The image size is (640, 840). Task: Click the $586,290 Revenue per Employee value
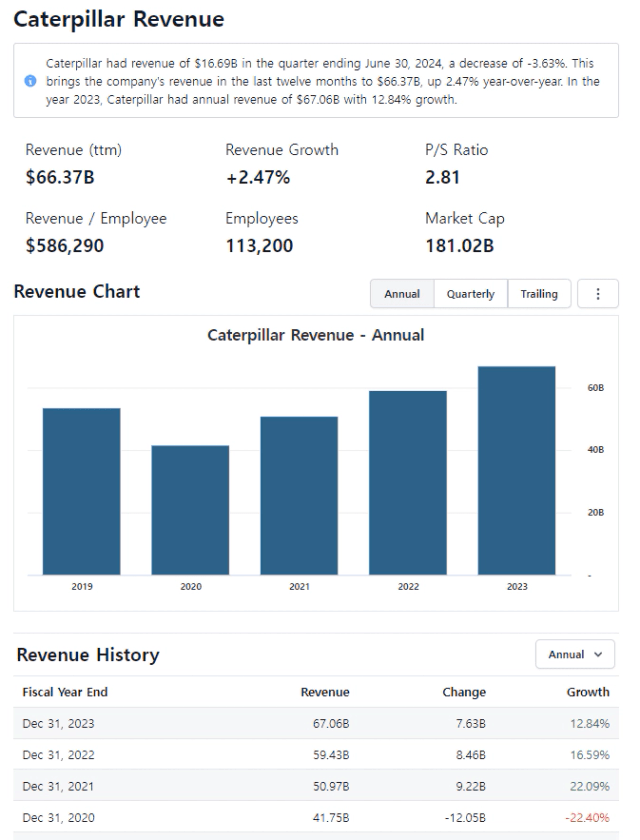[65, 246]
